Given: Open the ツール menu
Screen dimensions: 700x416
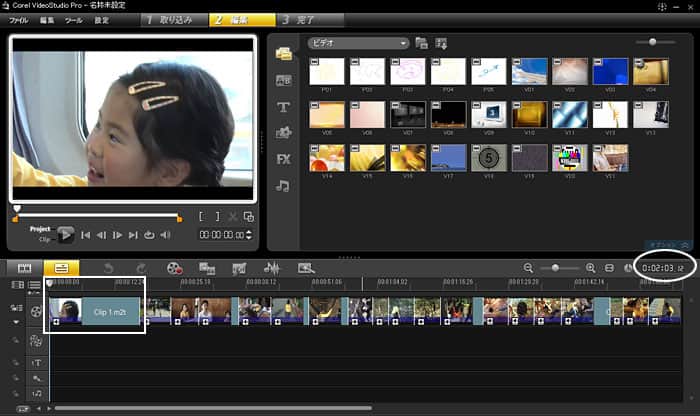Looking at the screenshot, I should [x=74, y=20].
